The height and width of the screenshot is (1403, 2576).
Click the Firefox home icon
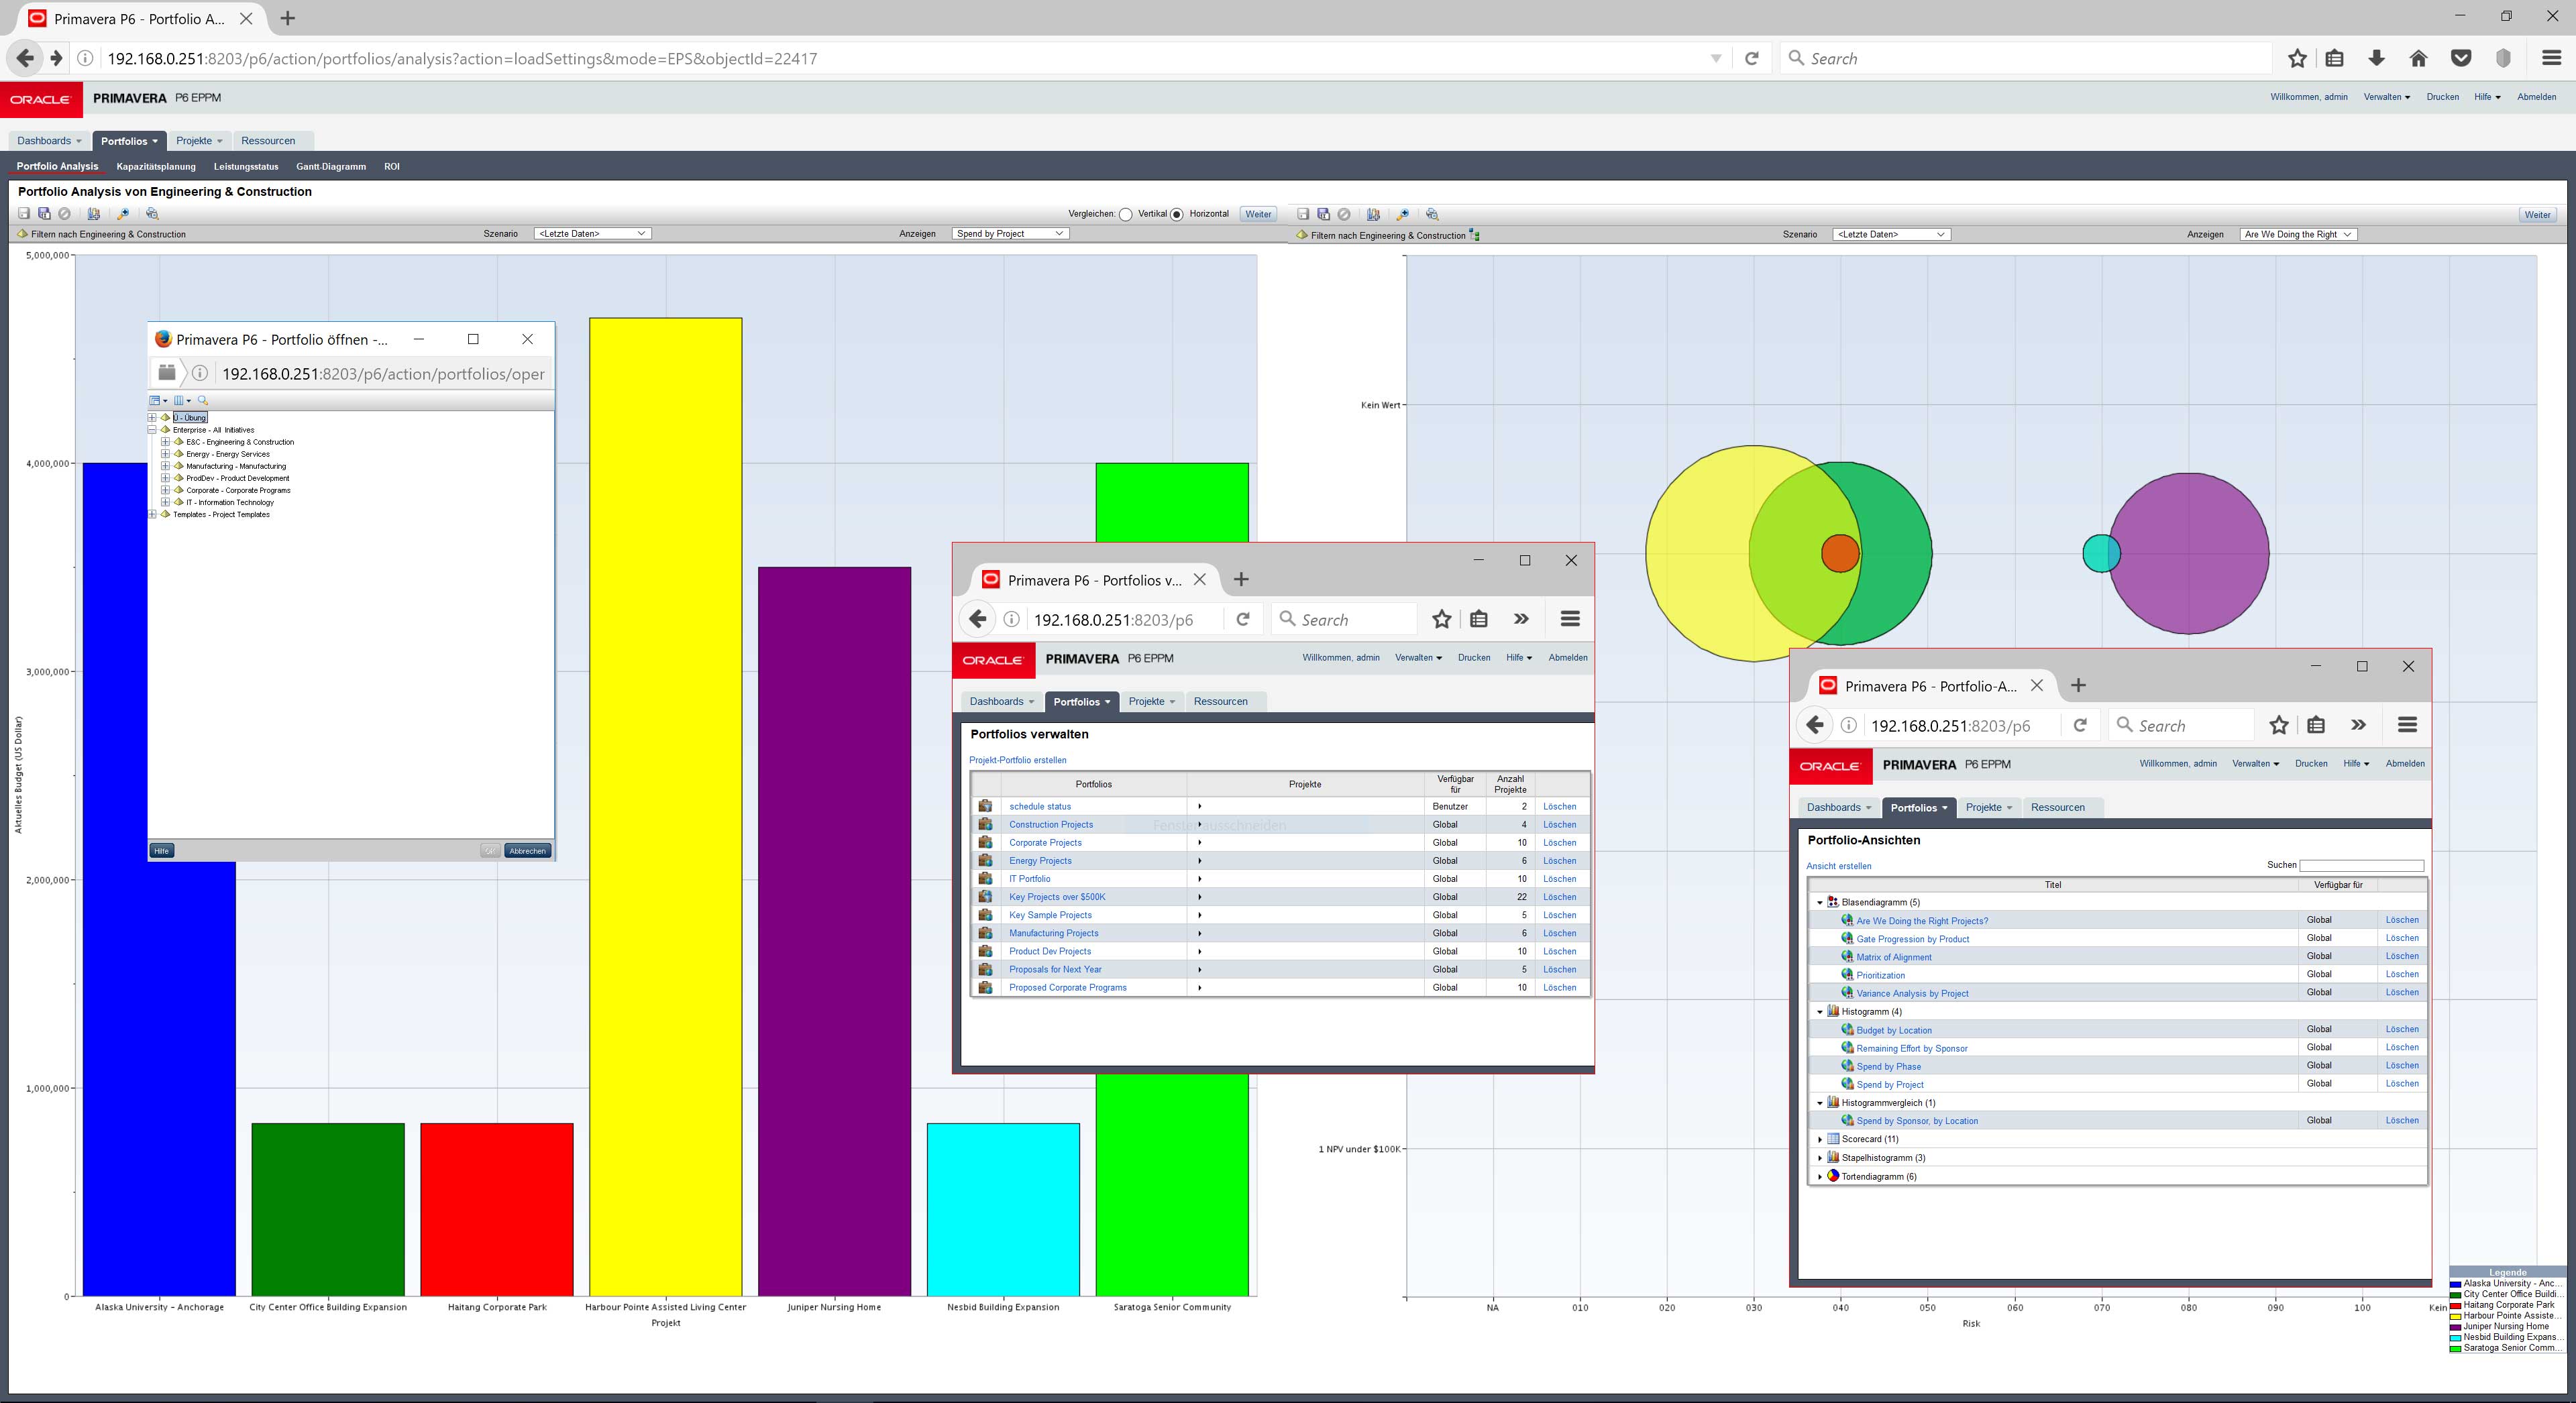(2418, 58)
